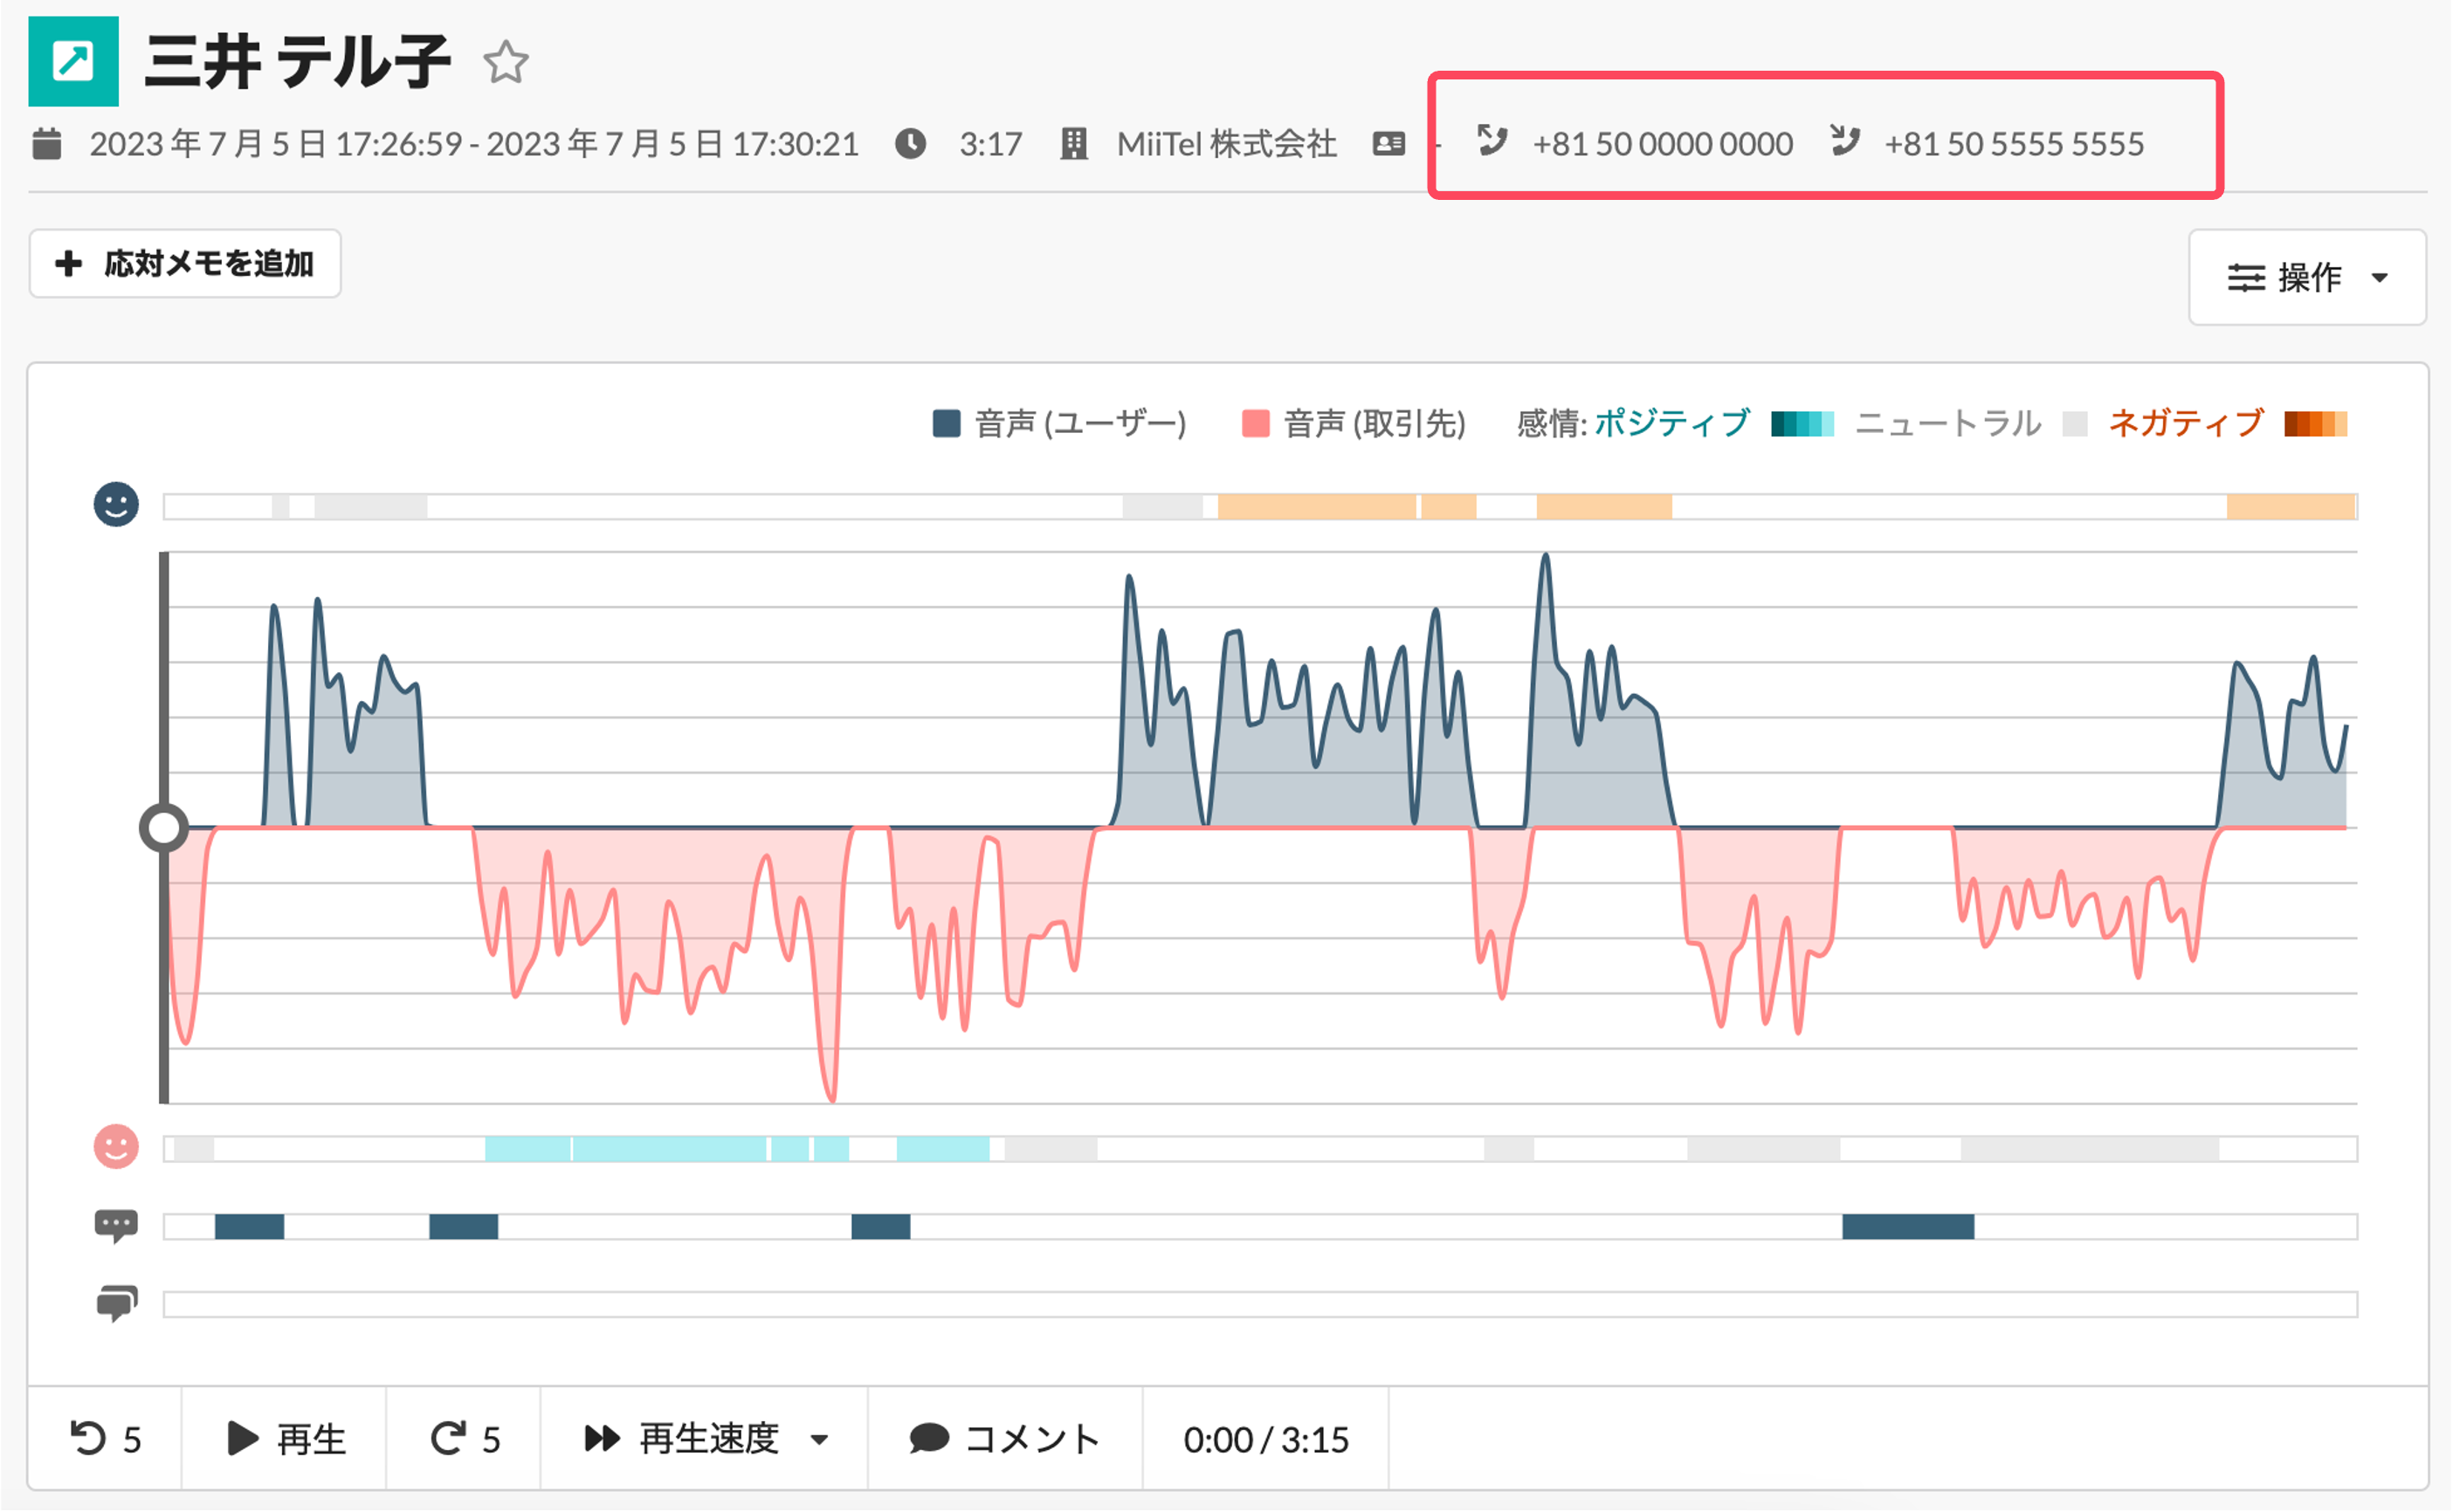
Task: Jump to last wide dark segment in talk track
Action: point(1909,1227)
